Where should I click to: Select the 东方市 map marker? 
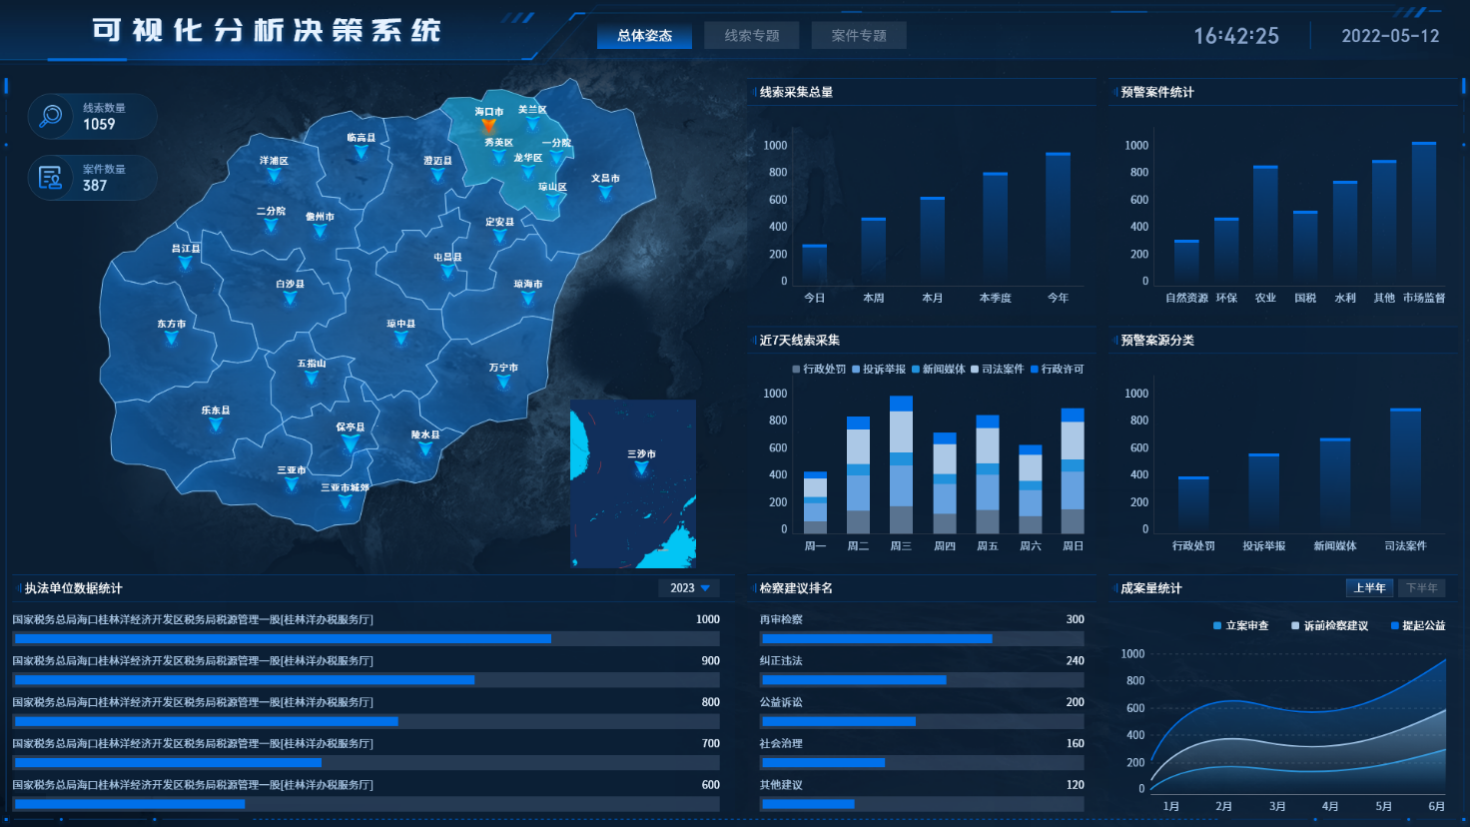[171, 338]
